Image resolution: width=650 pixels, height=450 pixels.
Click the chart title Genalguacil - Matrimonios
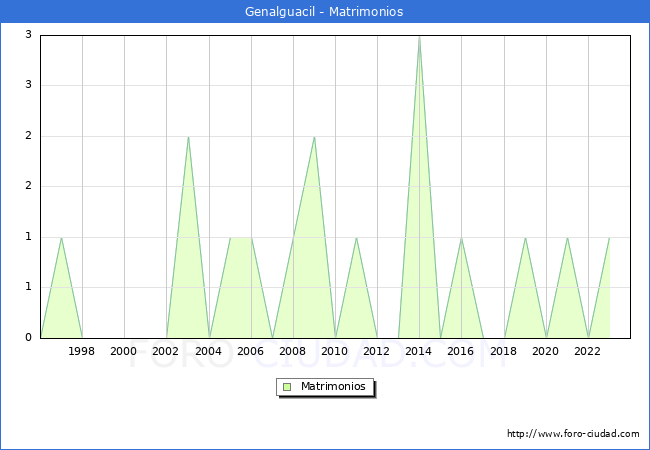point(324,12)
